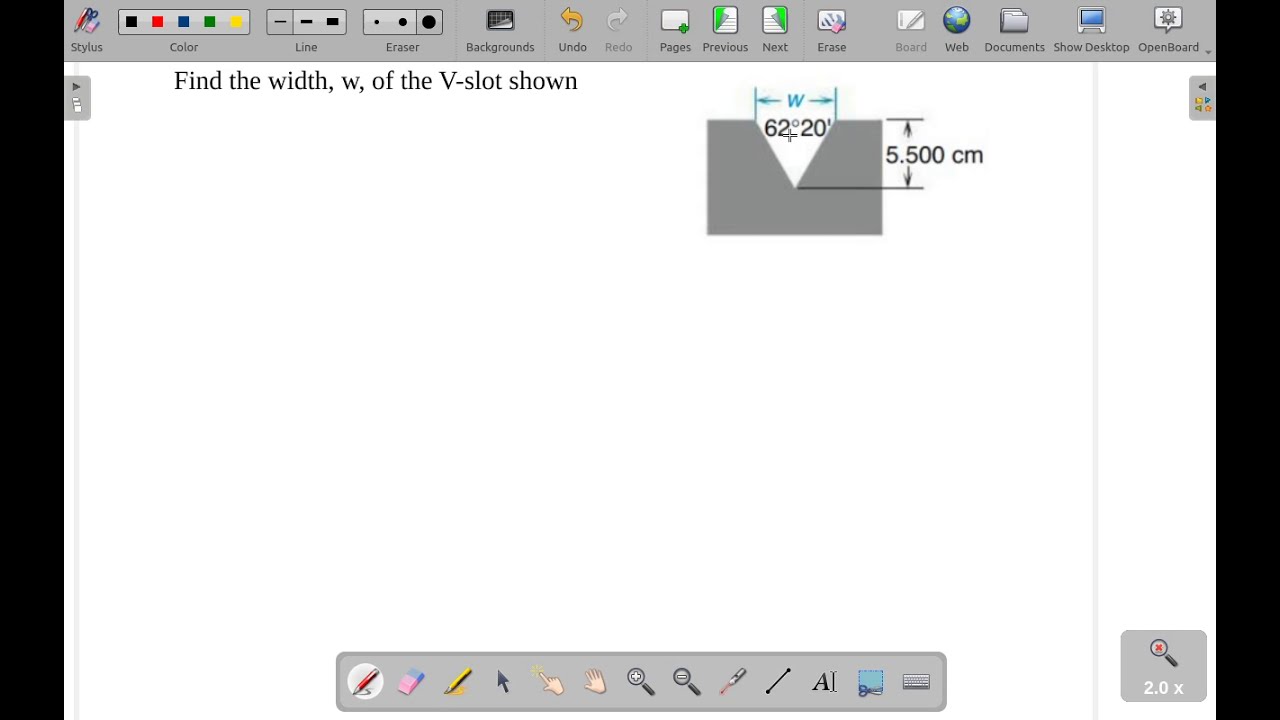The image size is (1280, 720).
Task: Expand the left page thumbnails panel
Action: pos(77,98)
